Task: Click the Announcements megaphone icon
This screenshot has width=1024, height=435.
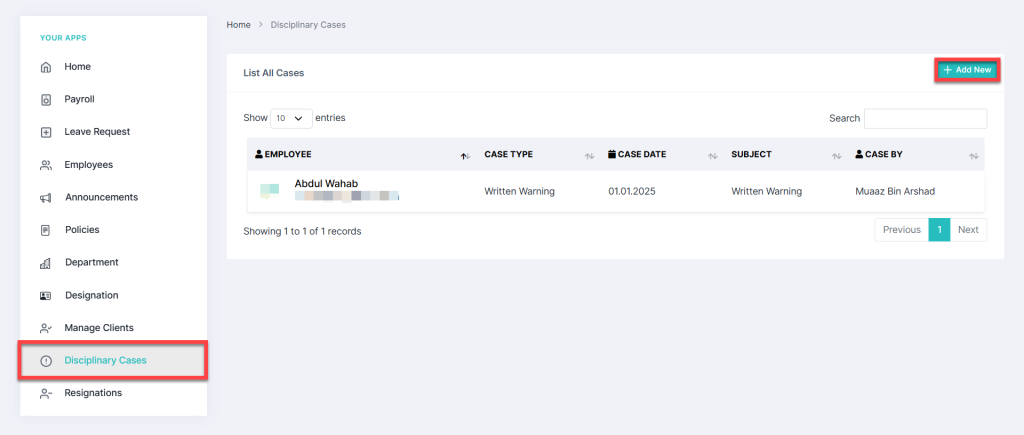Action: 46,198
